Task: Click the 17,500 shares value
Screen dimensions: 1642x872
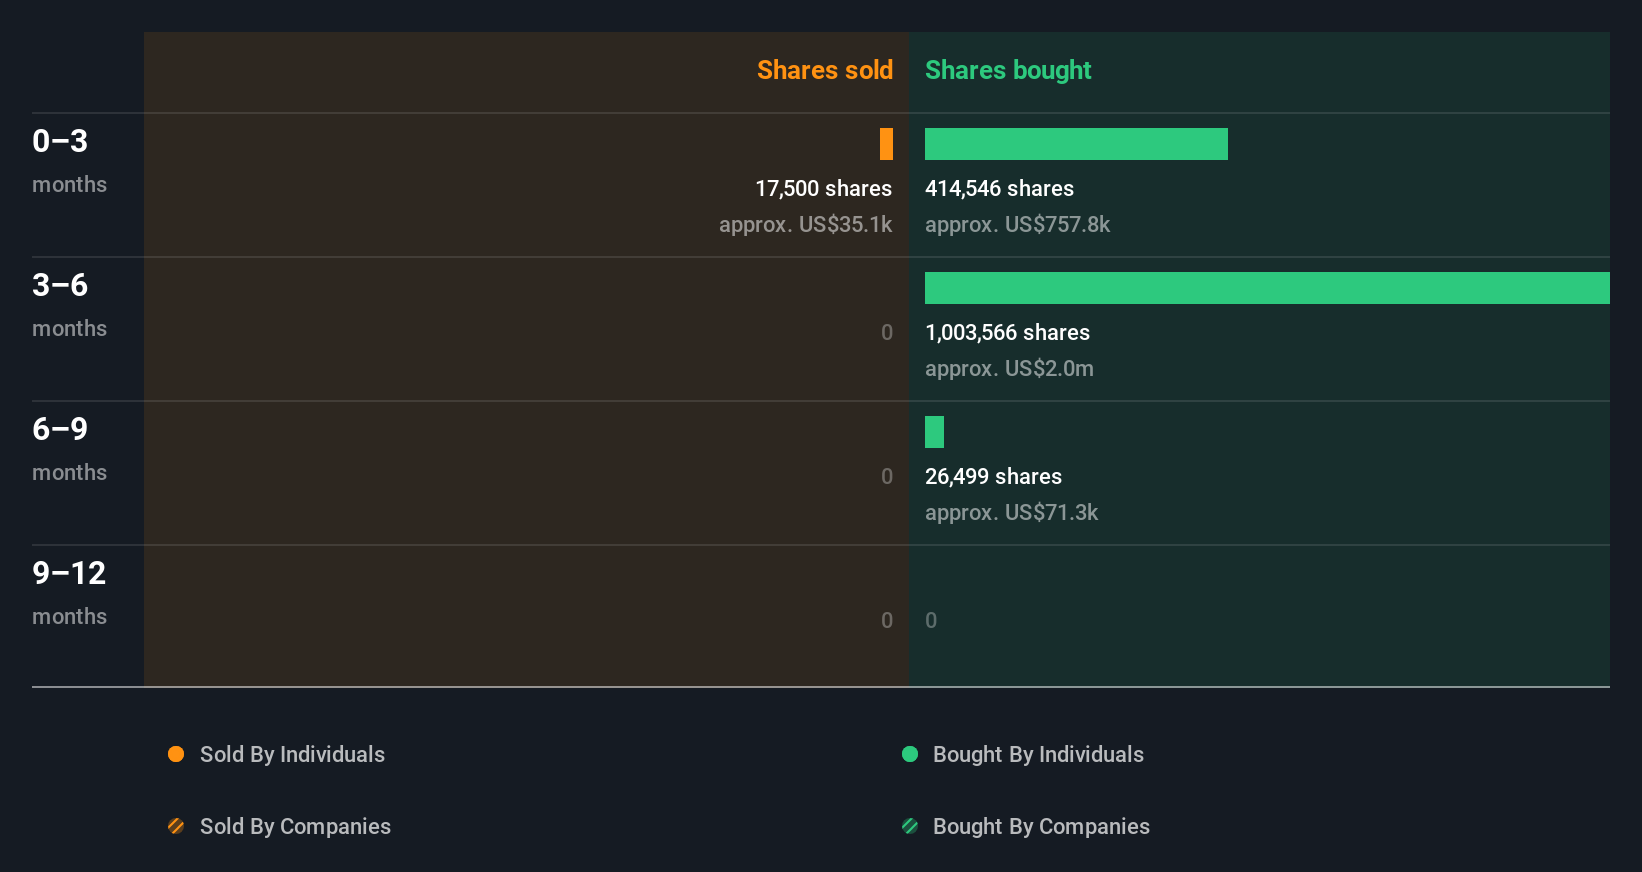Action: tap(823, 188)
